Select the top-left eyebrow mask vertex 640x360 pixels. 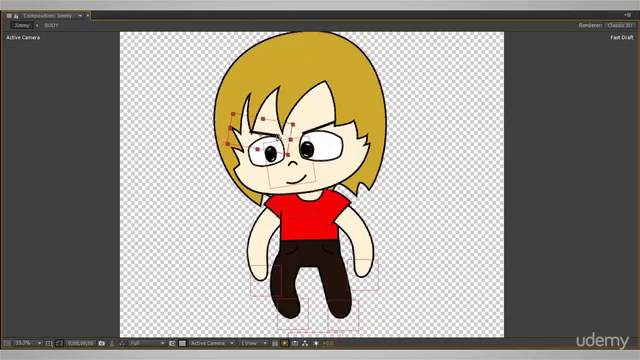click(233, 114)
